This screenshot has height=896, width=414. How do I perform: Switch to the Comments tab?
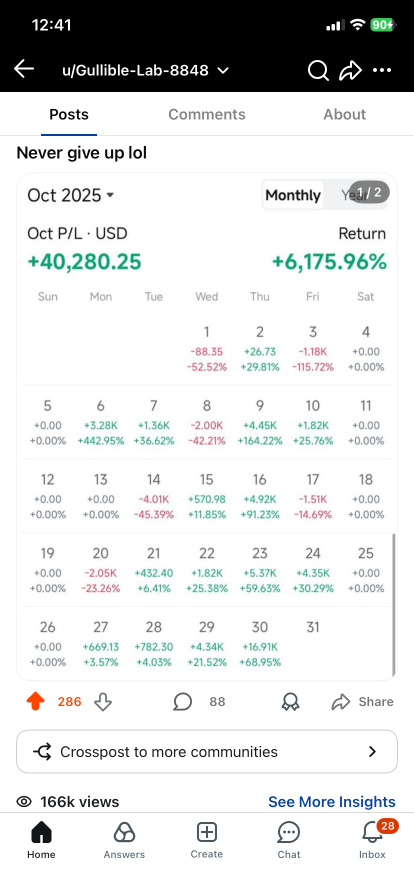pos(206,114)
